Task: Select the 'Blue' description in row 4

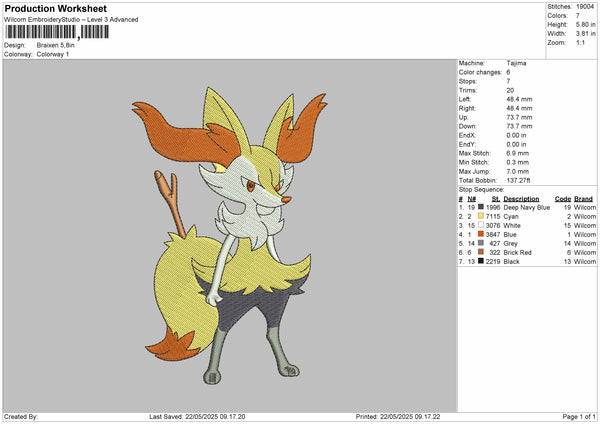Action: 510,235
